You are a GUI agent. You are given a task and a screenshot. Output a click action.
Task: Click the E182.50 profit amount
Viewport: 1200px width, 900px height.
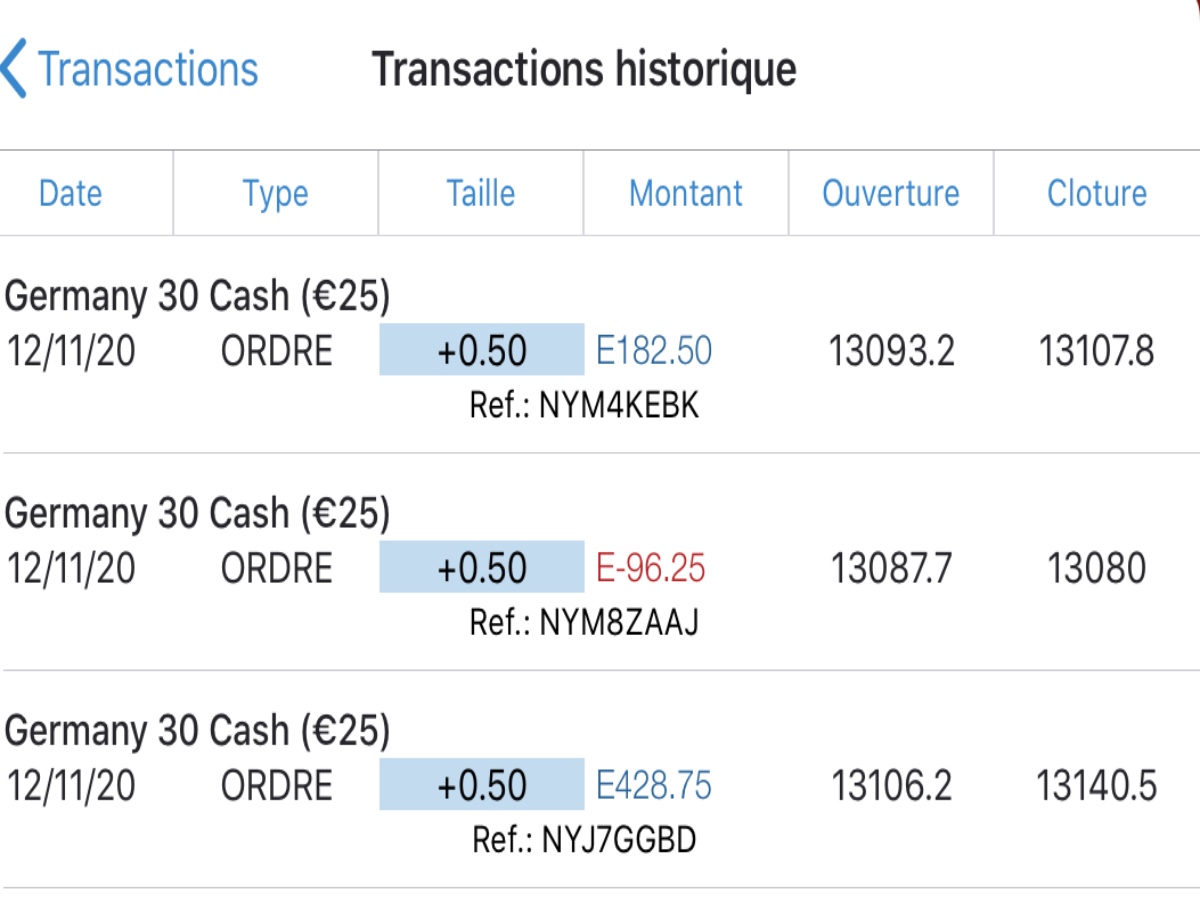tap(654, 351)
